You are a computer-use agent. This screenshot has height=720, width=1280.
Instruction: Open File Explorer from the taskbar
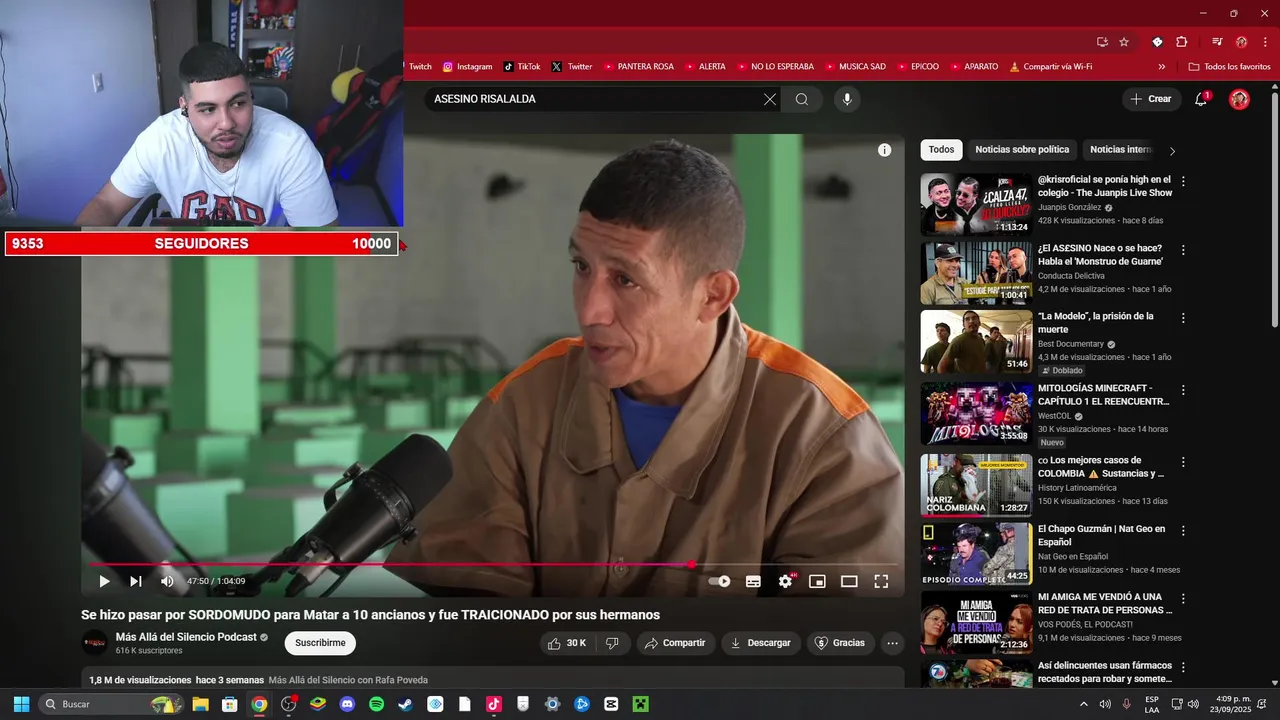point(200,704)
